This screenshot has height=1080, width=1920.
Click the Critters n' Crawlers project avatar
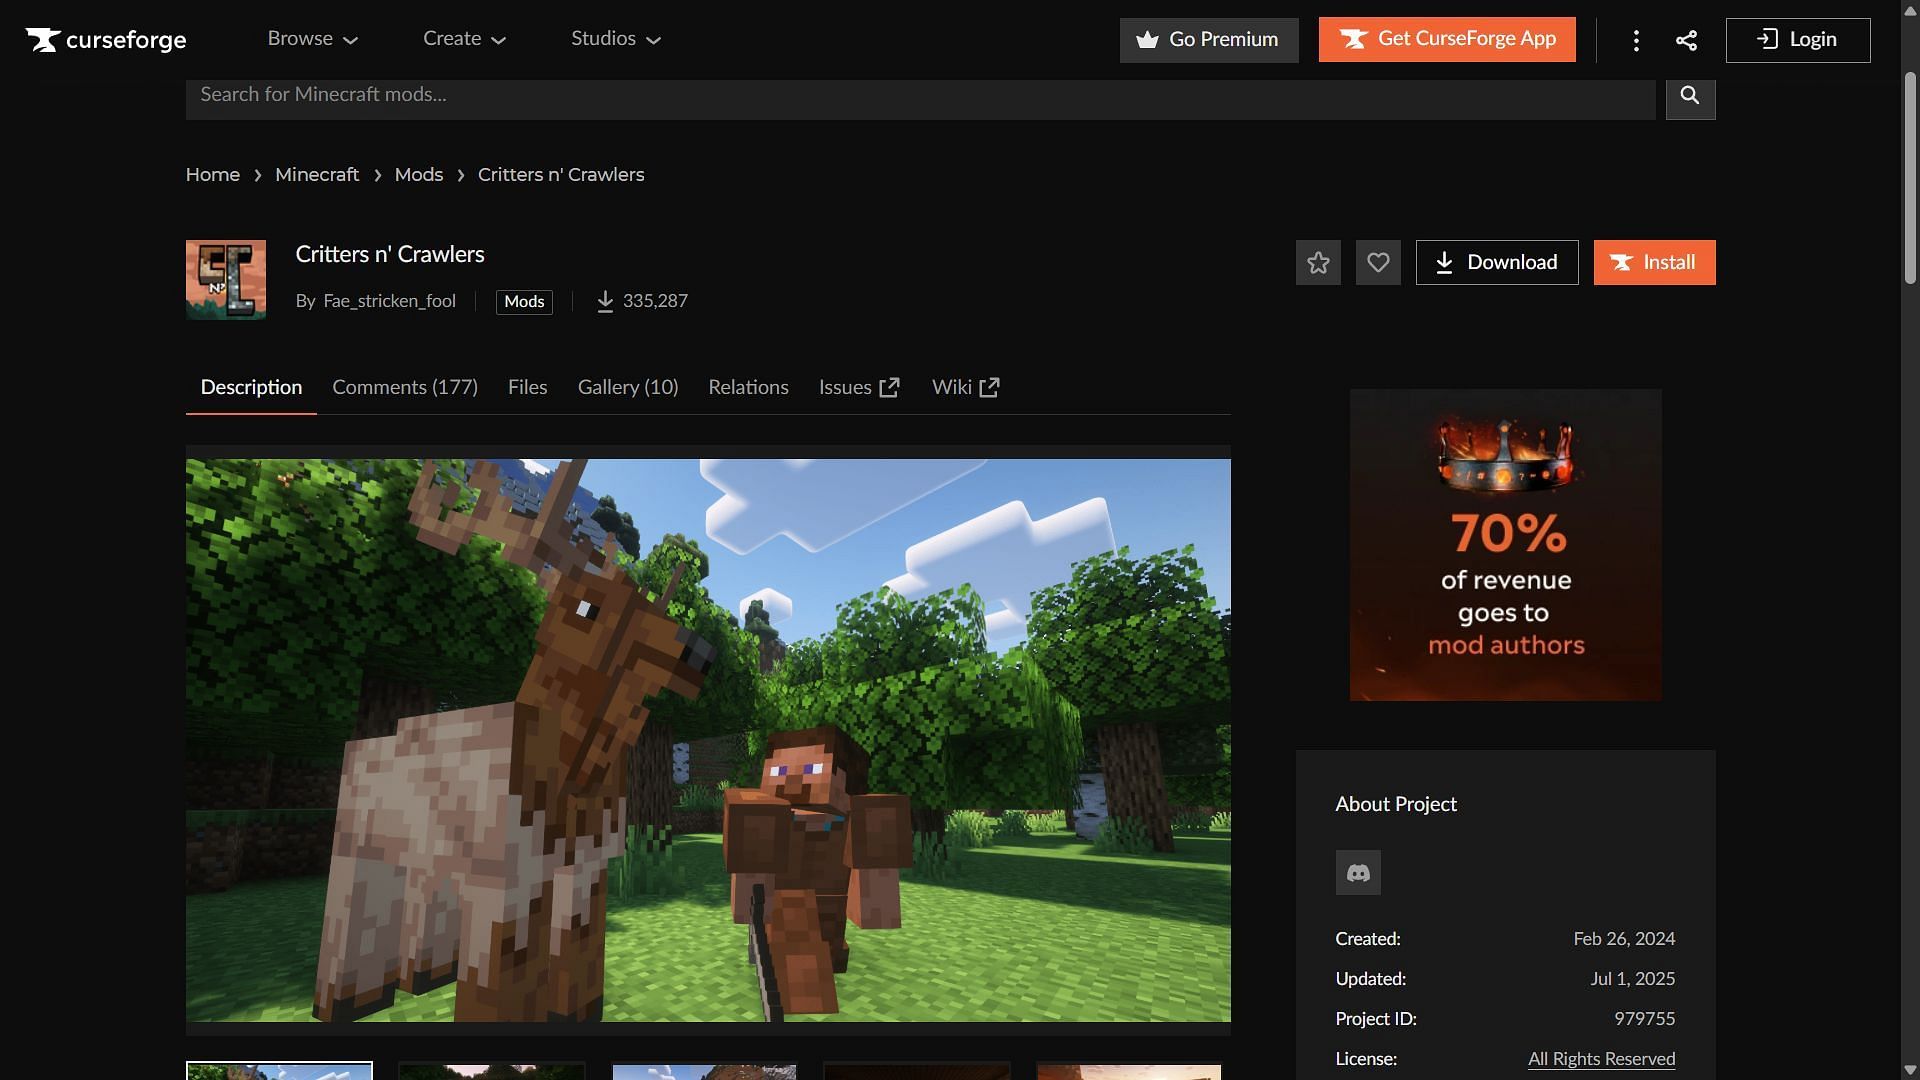click(x=226, y=280)
